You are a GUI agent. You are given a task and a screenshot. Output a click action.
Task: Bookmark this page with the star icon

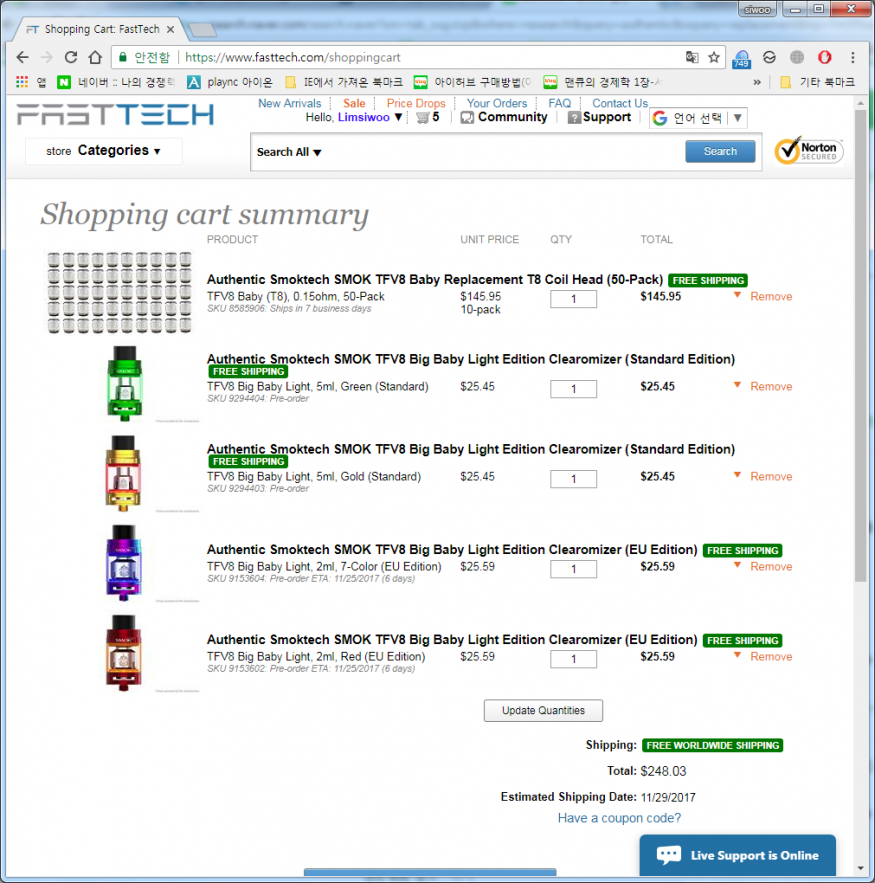[x=714, y=58]
